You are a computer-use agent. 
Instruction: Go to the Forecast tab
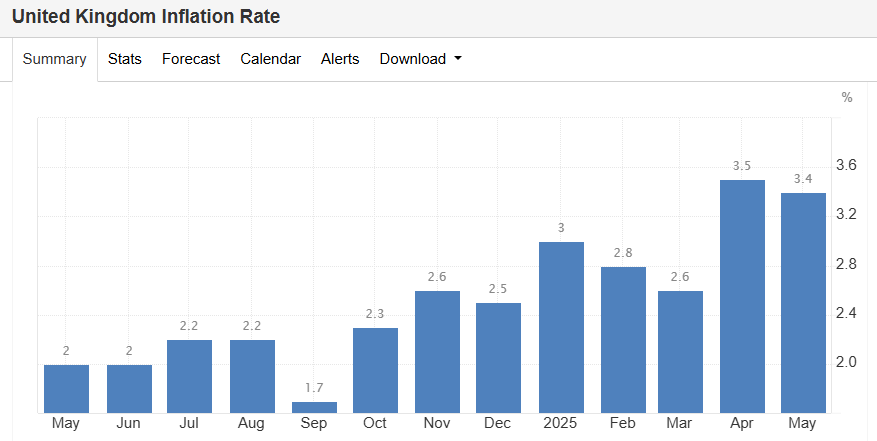coord(191,59)
